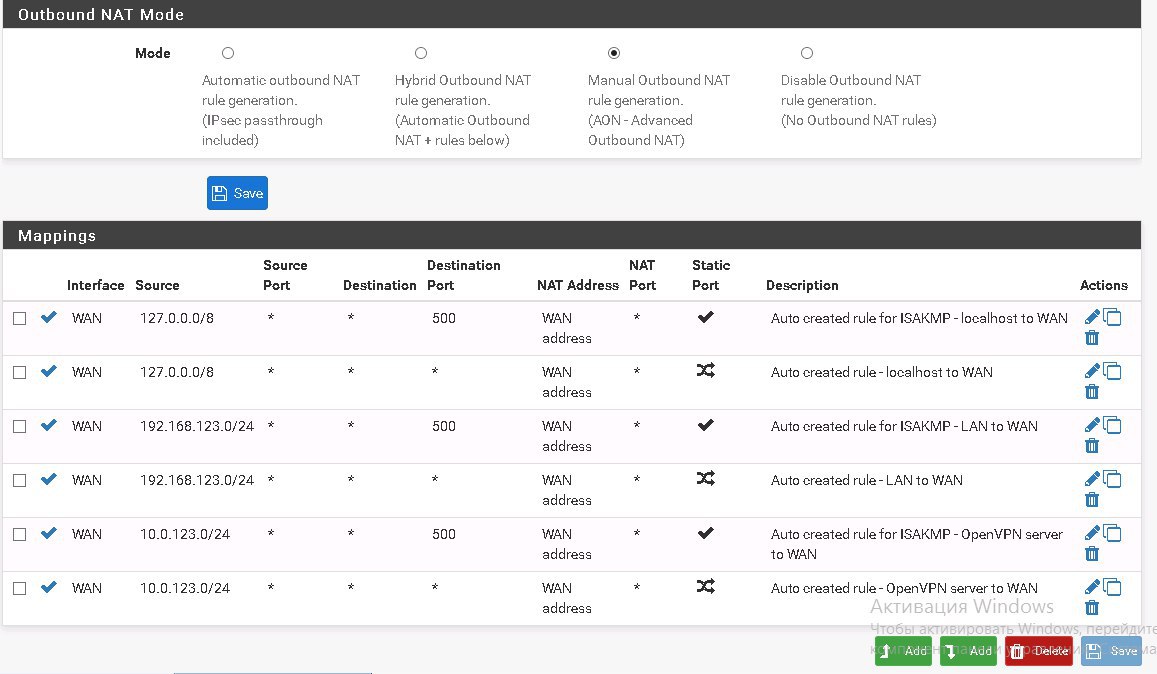Delete the ISAKMP LAN to WAN rule
This screenshot has height=674, width=1157.
point(1092,446)
